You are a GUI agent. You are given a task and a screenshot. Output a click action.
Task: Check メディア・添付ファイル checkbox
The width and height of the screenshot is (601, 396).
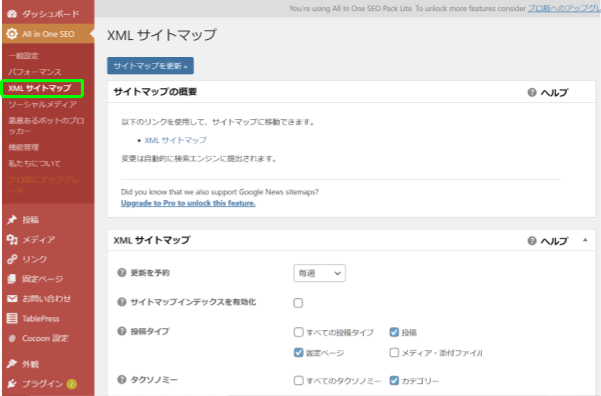pyautogui.click(x=394, y=352)
